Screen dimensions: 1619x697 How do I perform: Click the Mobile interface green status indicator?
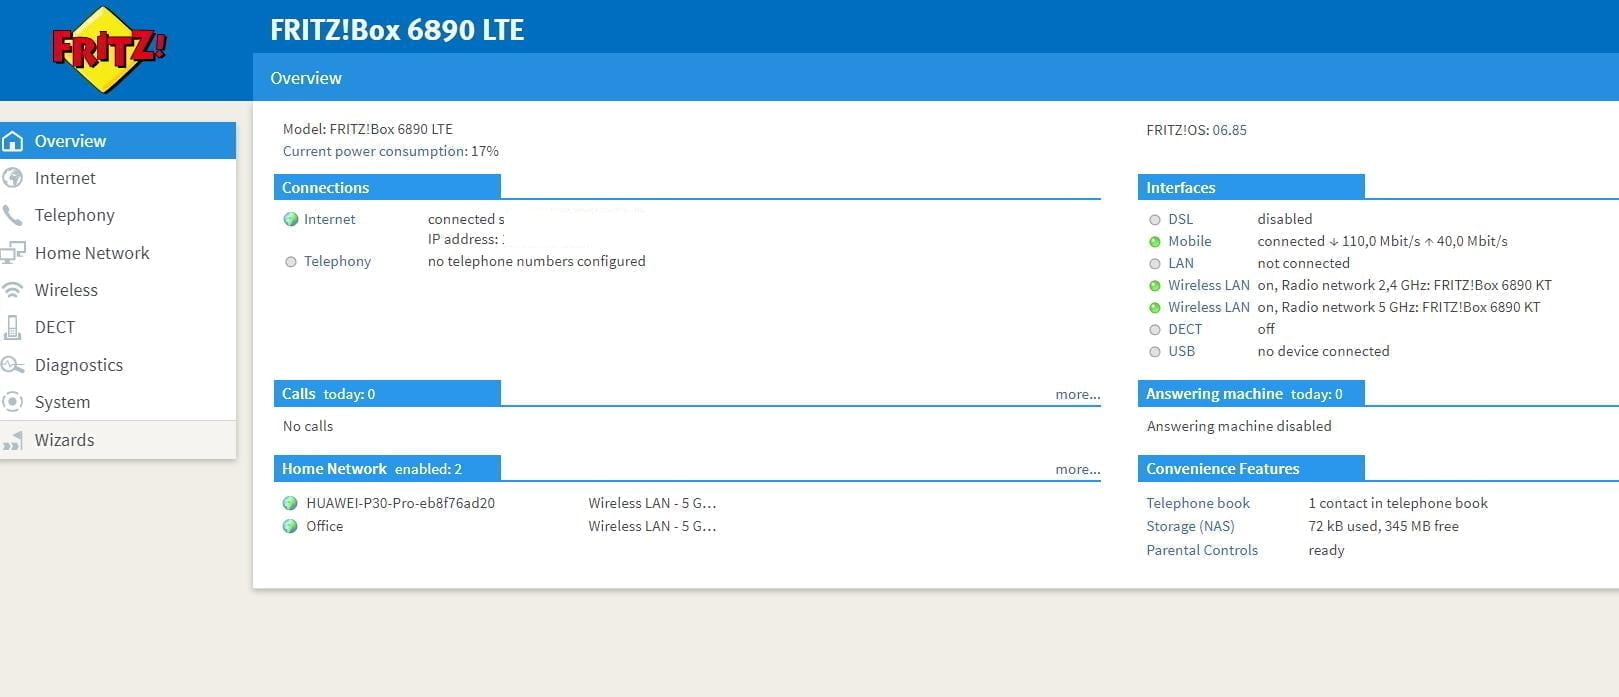1154,241
